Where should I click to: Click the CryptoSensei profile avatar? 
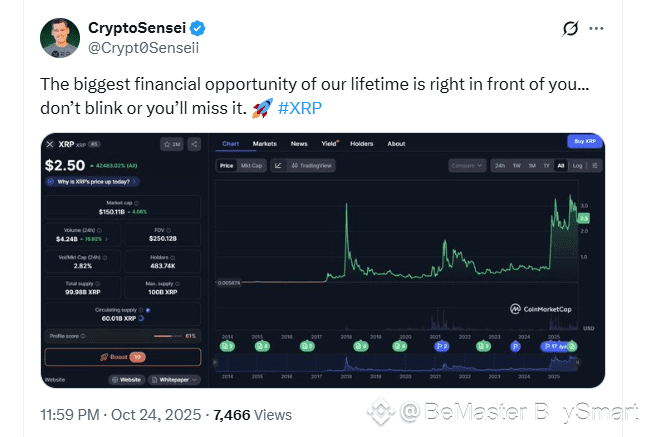coord(60,37)
